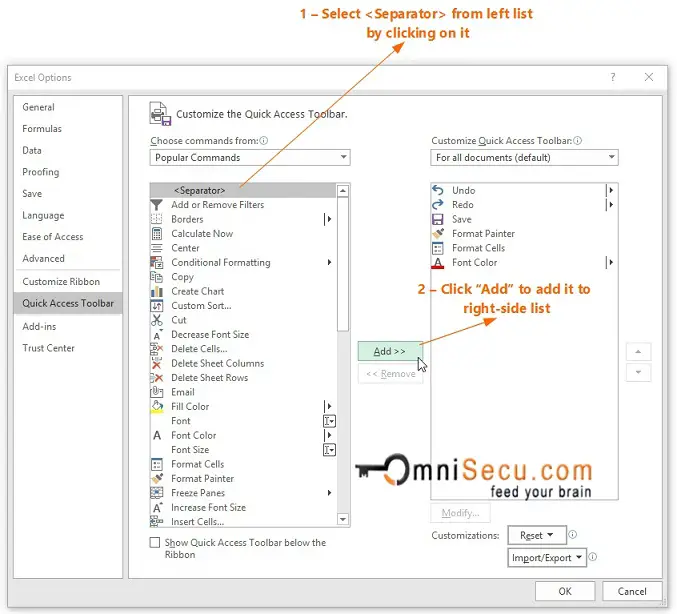677x614 pixels.
Task: Click the Format Cells icon in the left list
Action: [x=156, y=464]
